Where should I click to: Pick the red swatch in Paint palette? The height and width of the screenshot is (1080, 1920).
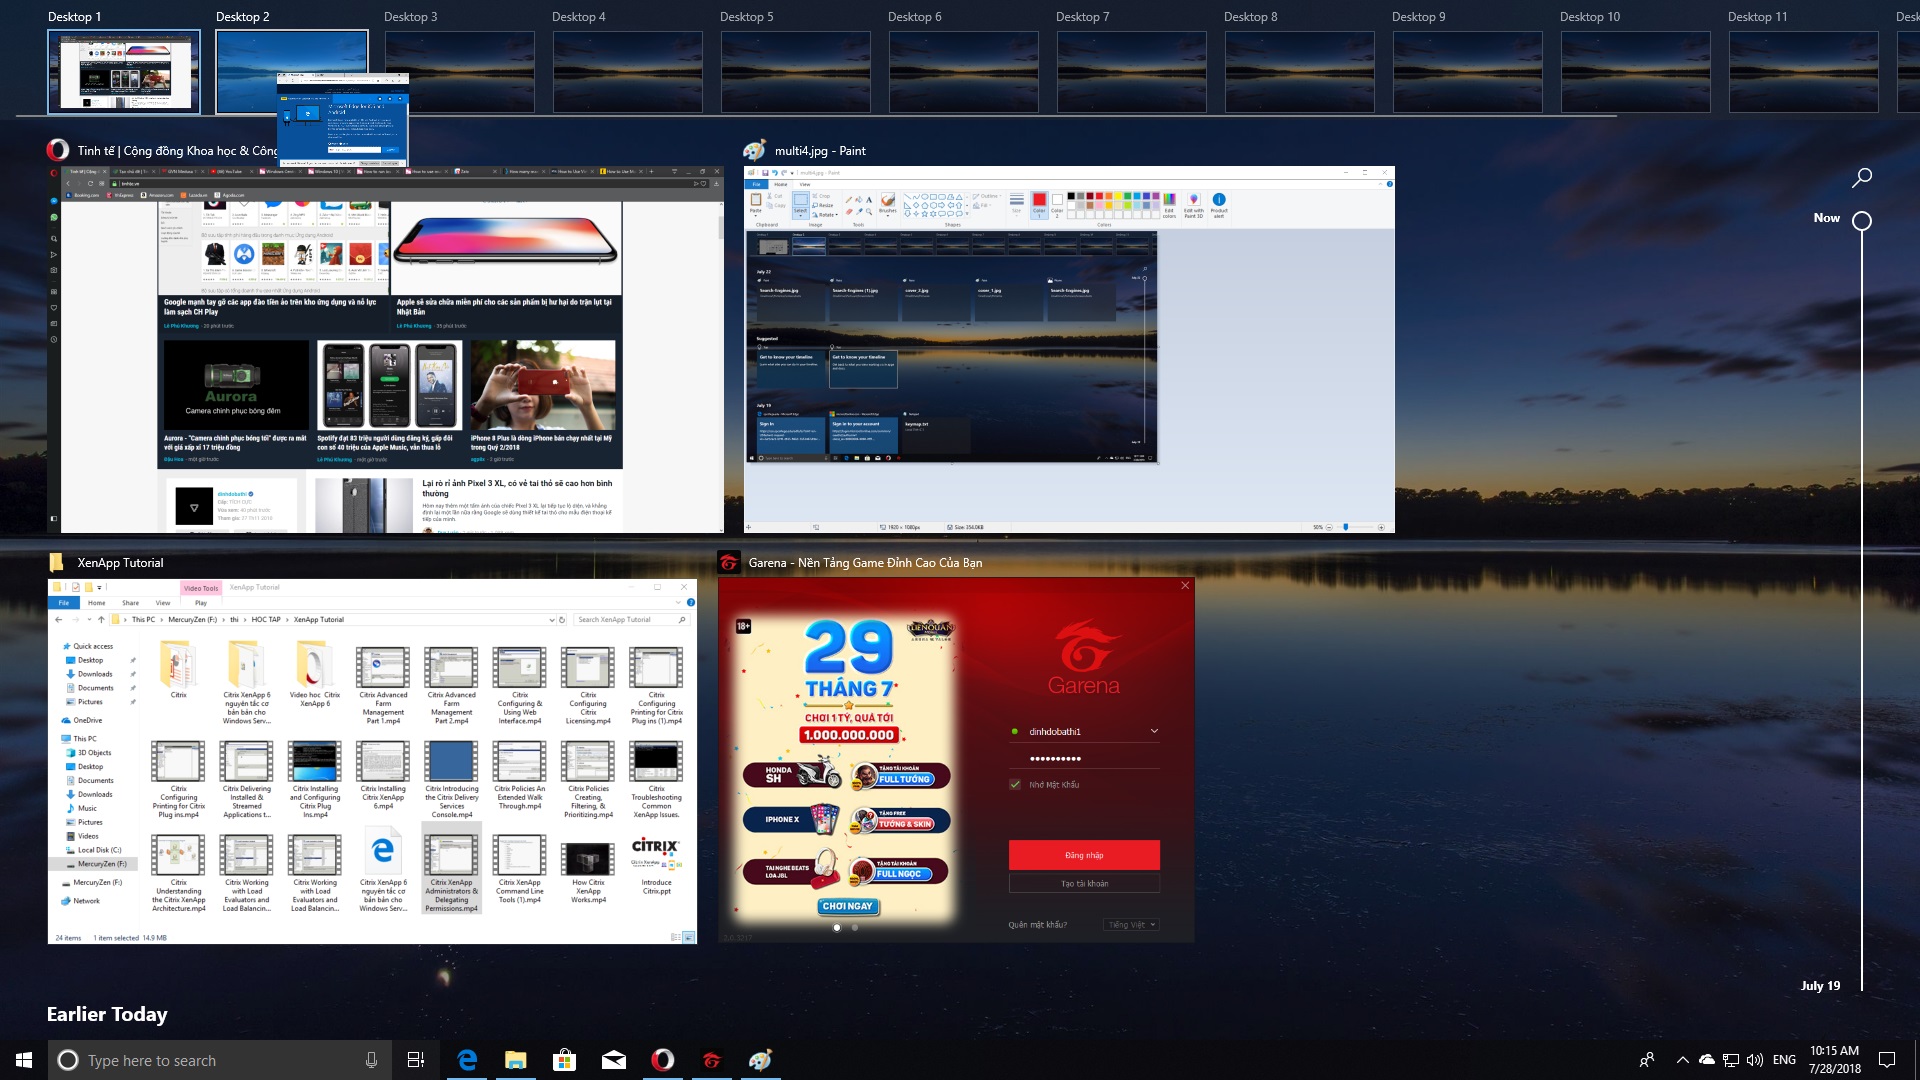click(x=1099, y=196)
